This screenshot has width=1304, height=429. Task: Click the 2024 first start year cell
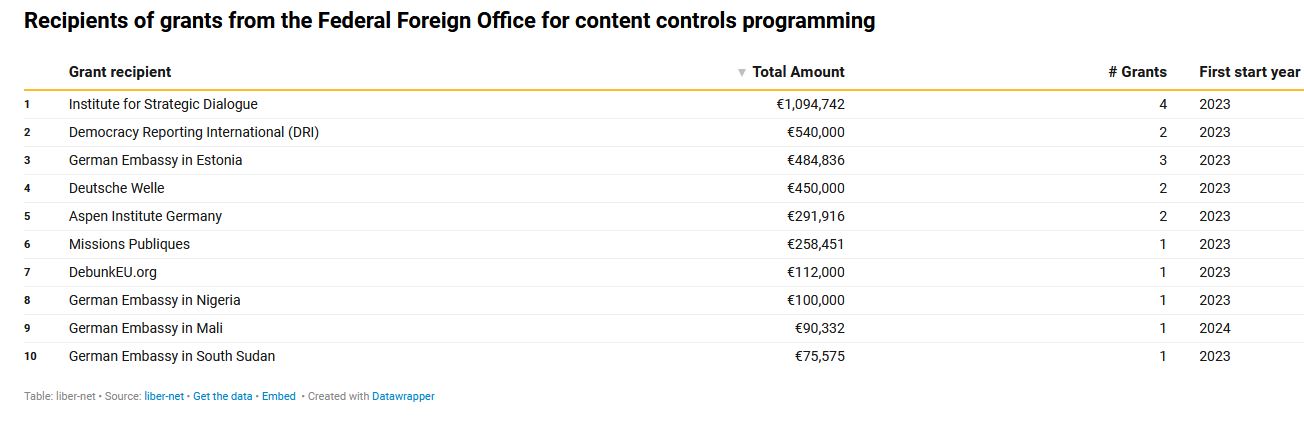coord(1214,328)
